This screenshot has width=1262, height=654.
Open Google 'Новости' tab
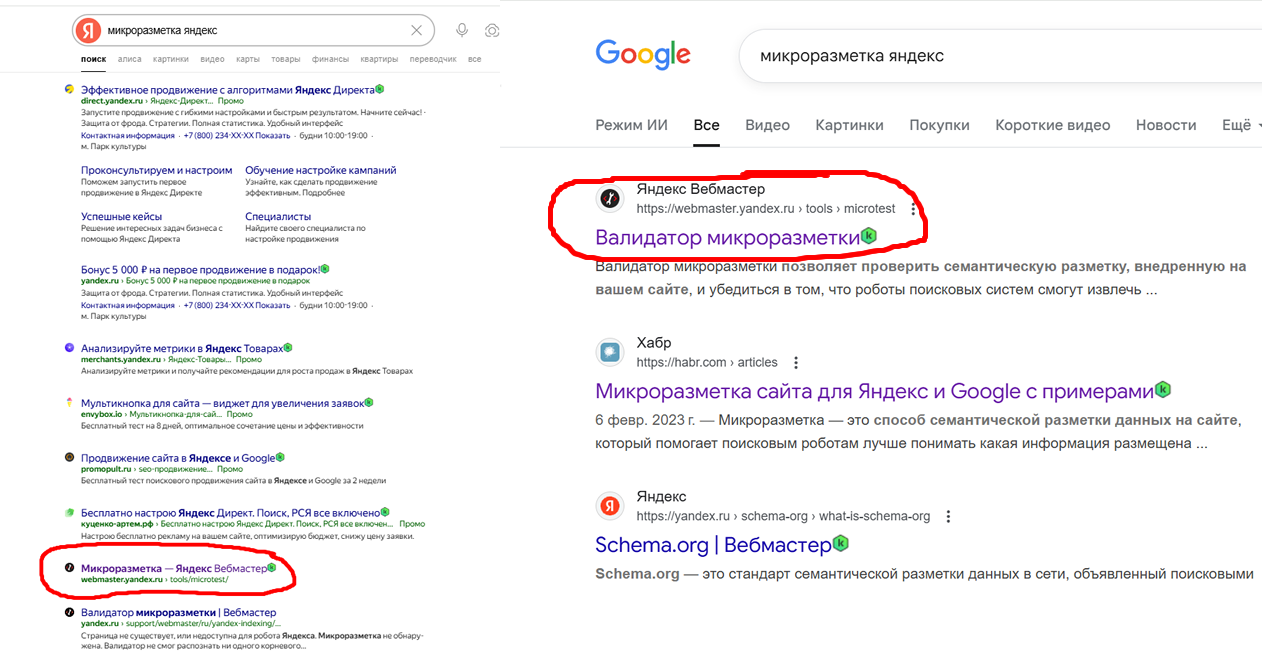point(1166,125)
